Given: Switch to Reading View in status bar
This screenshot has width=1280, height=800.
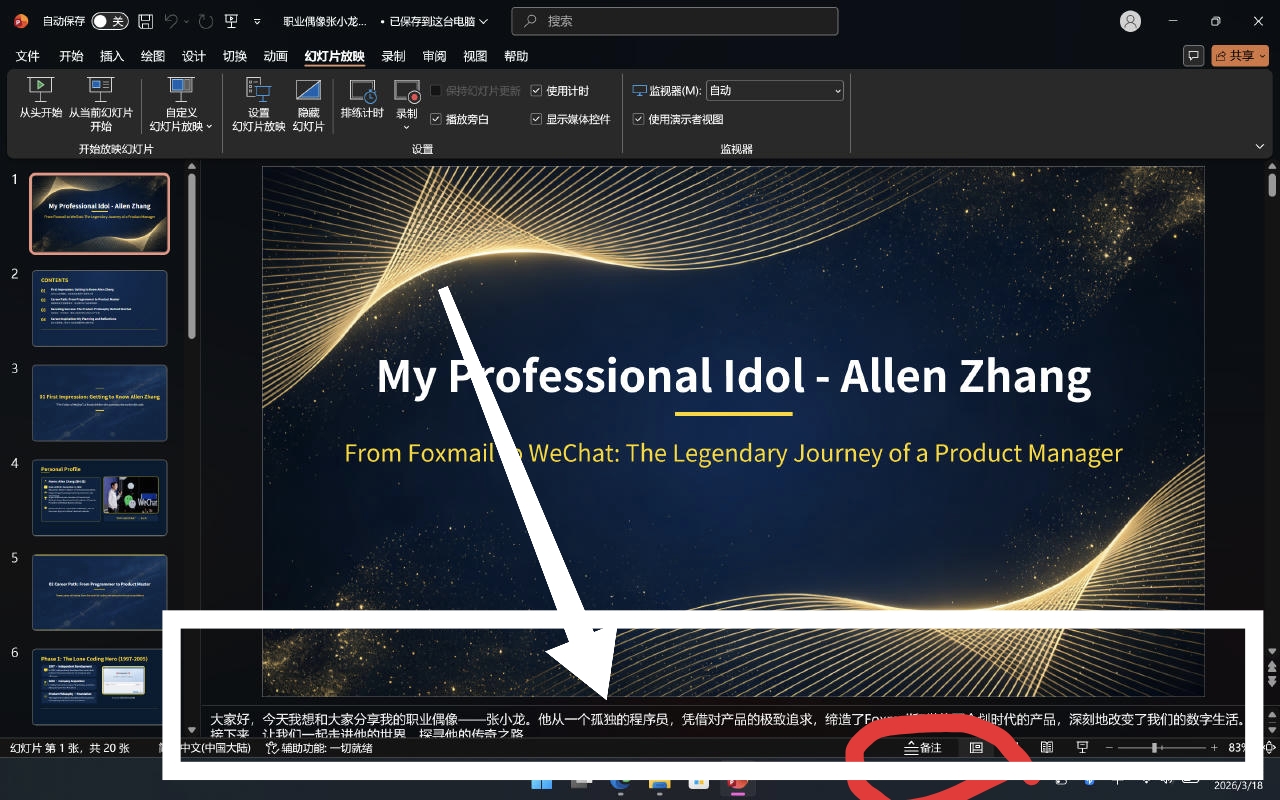Looking at the screenshot, I should click(1046, 748).
